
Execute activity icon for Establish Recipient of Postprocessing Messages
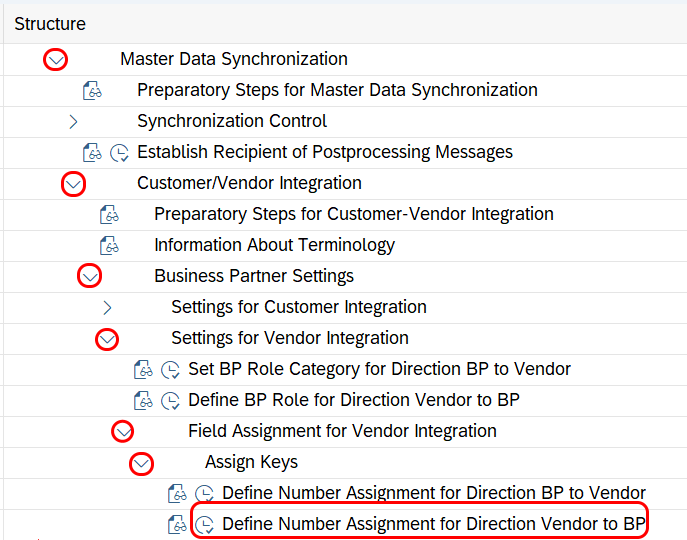pyautogui.click(x=119, y=153)
